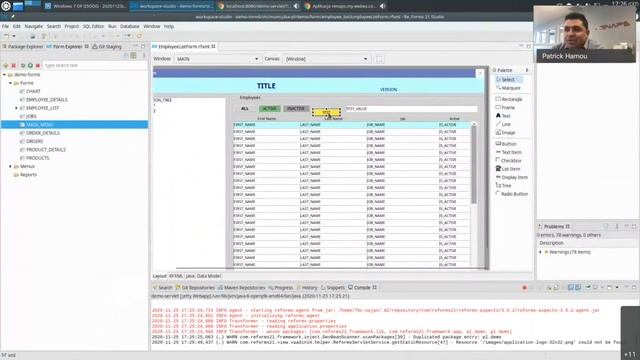Select the Radio Button palette entry

click(x=512, y=194)
